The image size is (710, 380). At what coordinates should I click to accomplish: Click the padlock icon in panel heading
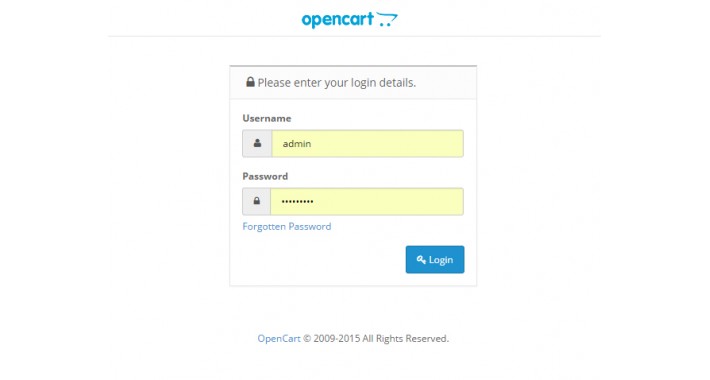click(250, 82)
